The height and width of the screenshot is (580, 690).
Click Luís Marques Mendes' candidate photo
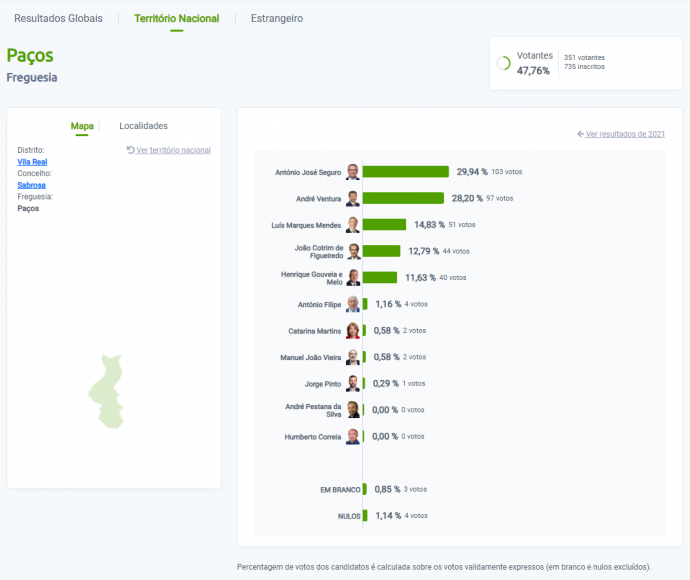pyautogui.click(x=352, y=225)
